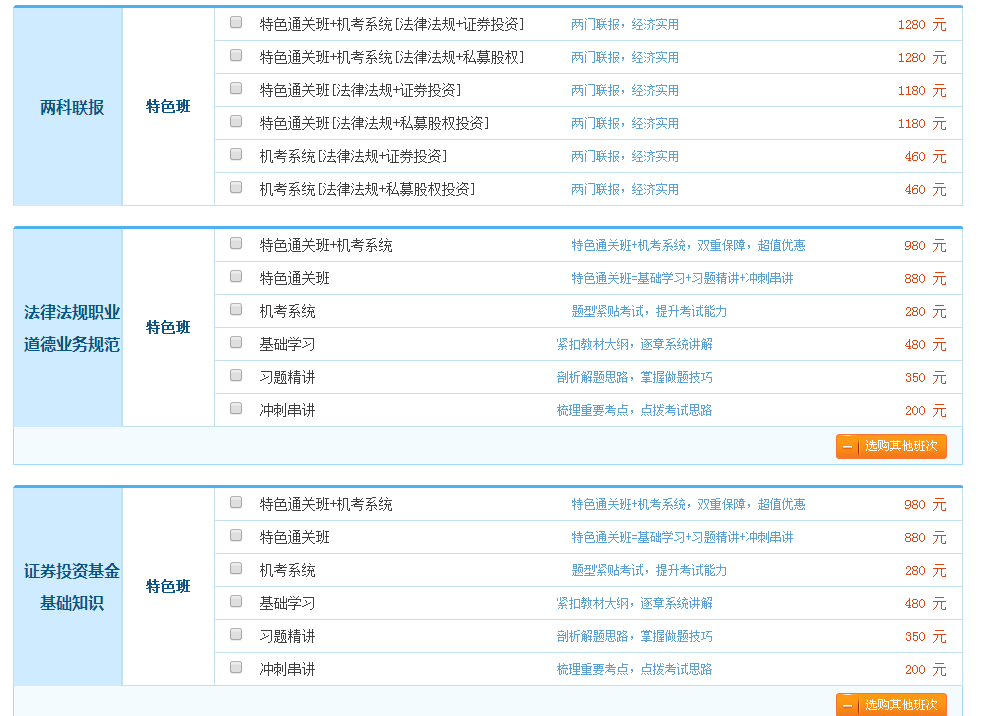Open 证券投资基金基础知识 category heading

click(71, 587)
